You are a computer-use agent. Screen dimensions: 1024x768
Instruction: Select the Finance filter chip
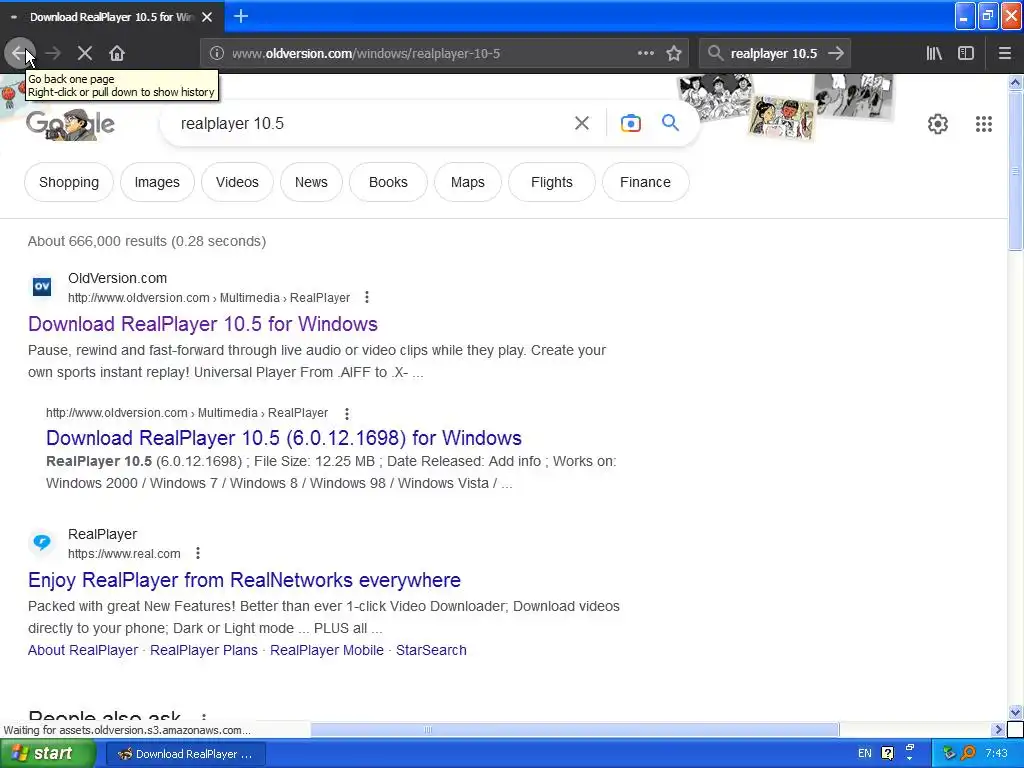click(x=645, y=182)
